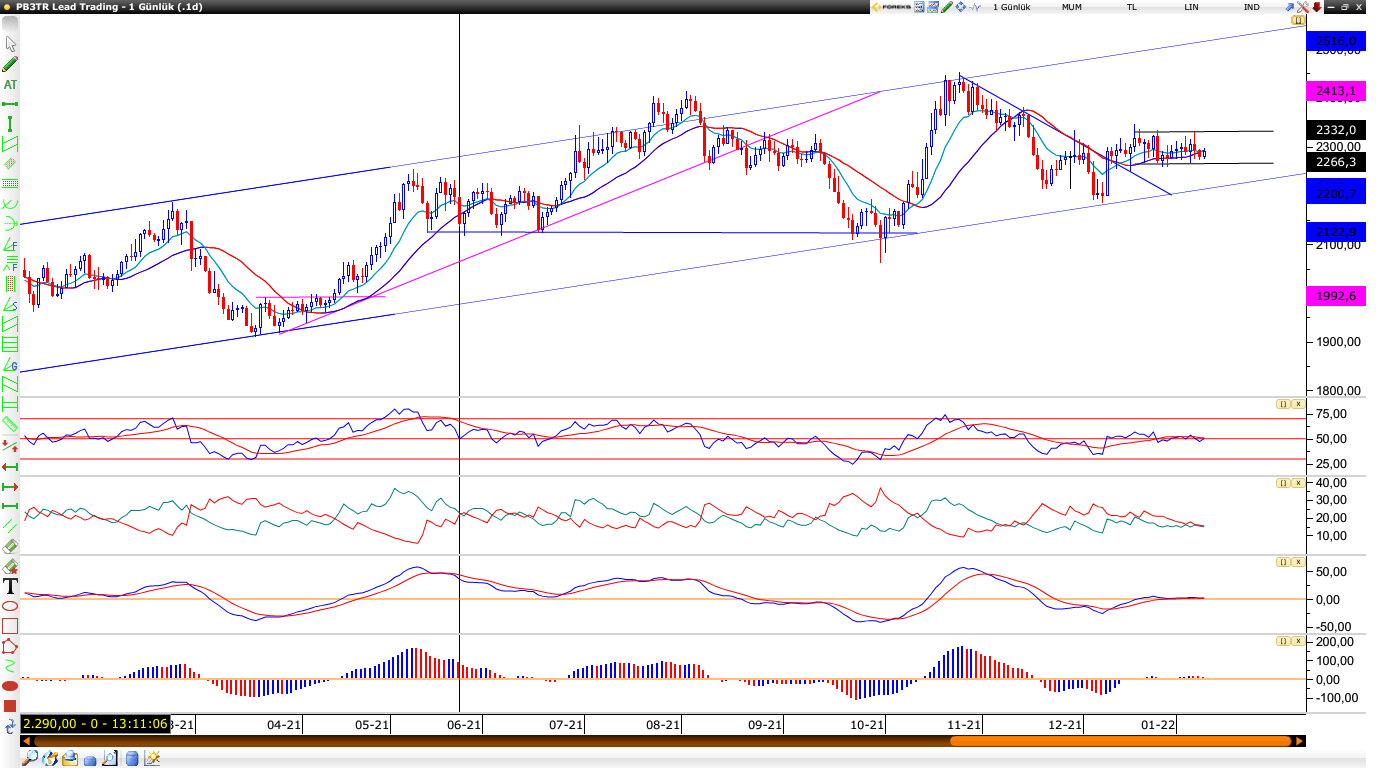This screenshot has width=1380, height=768.
Task: Toggle the MUM chart type option
Action: [x=1072, y=7]
